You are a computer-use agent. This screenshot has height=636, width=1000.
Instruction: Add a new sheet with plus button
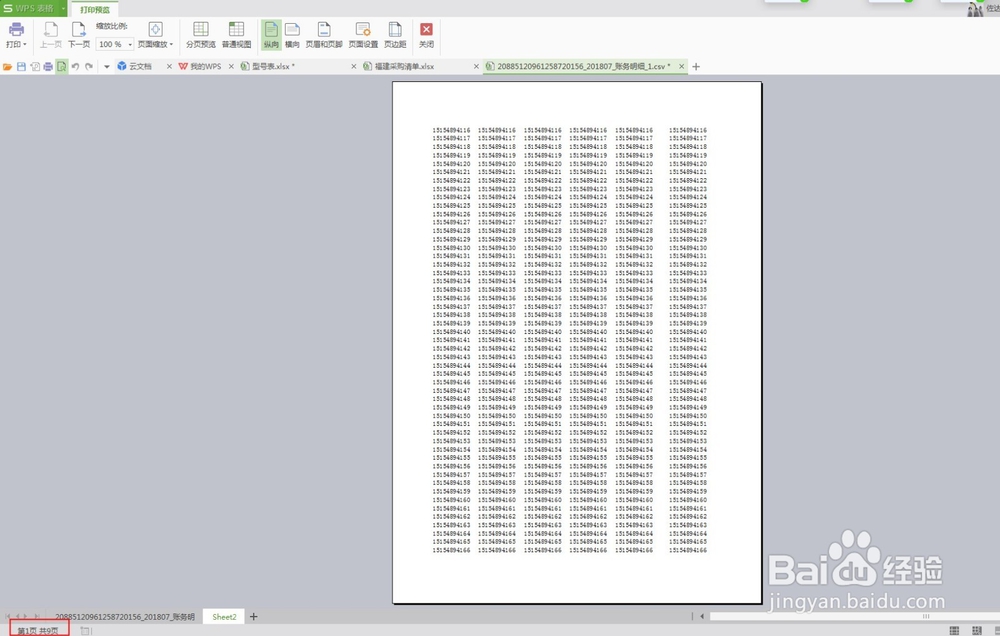(x=253, y=617)
